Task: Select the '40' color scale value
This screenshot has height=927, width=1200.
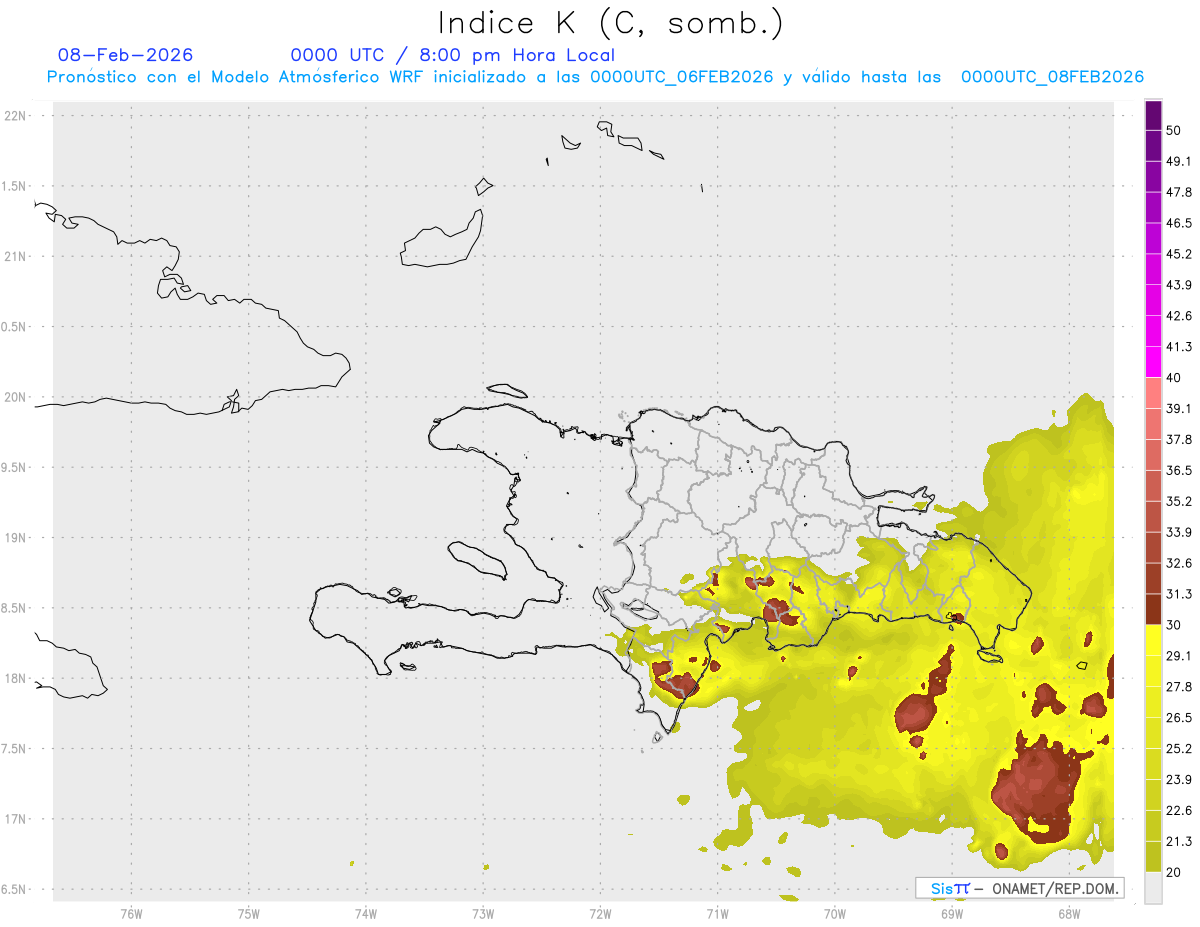Action: point(1174,378)
